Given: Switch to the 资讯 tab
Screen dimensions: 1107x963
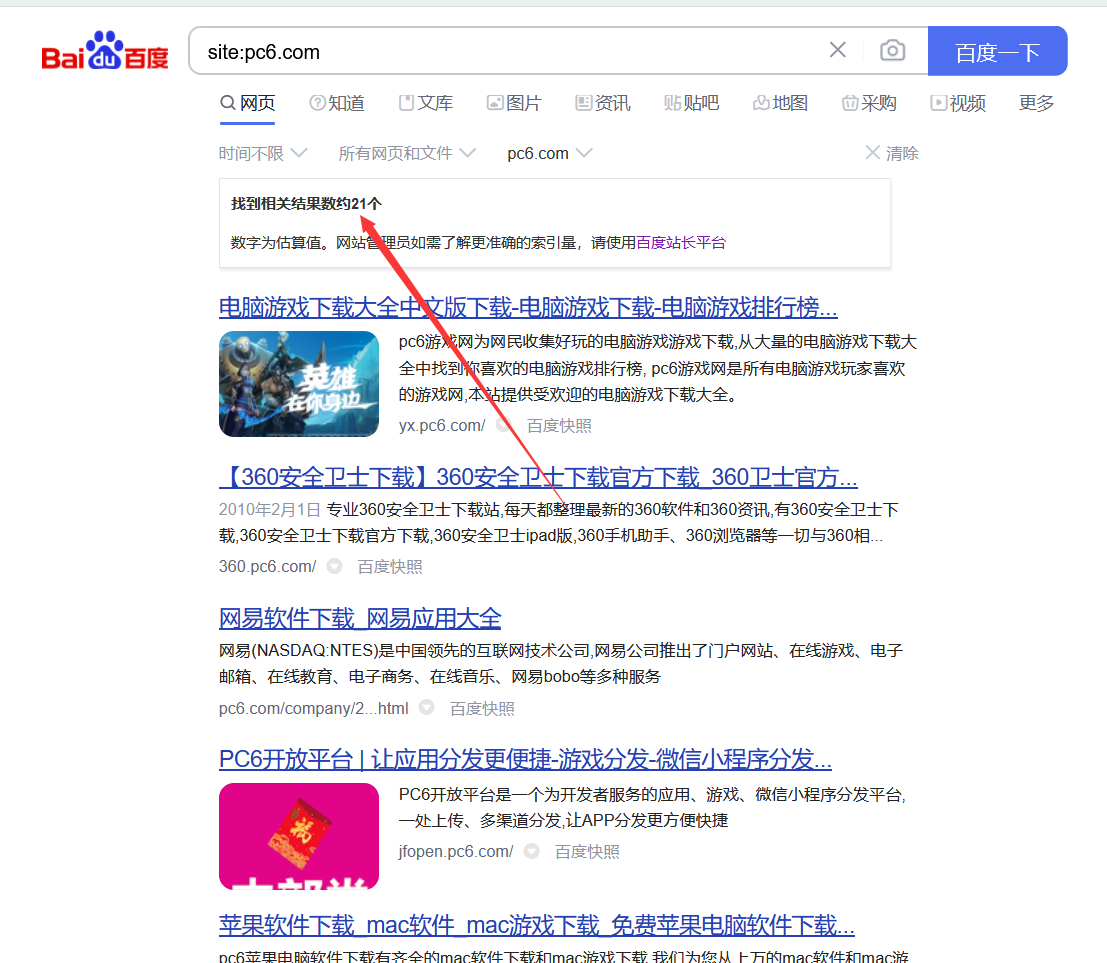Looking at the screenshot, I should (603, 103).
